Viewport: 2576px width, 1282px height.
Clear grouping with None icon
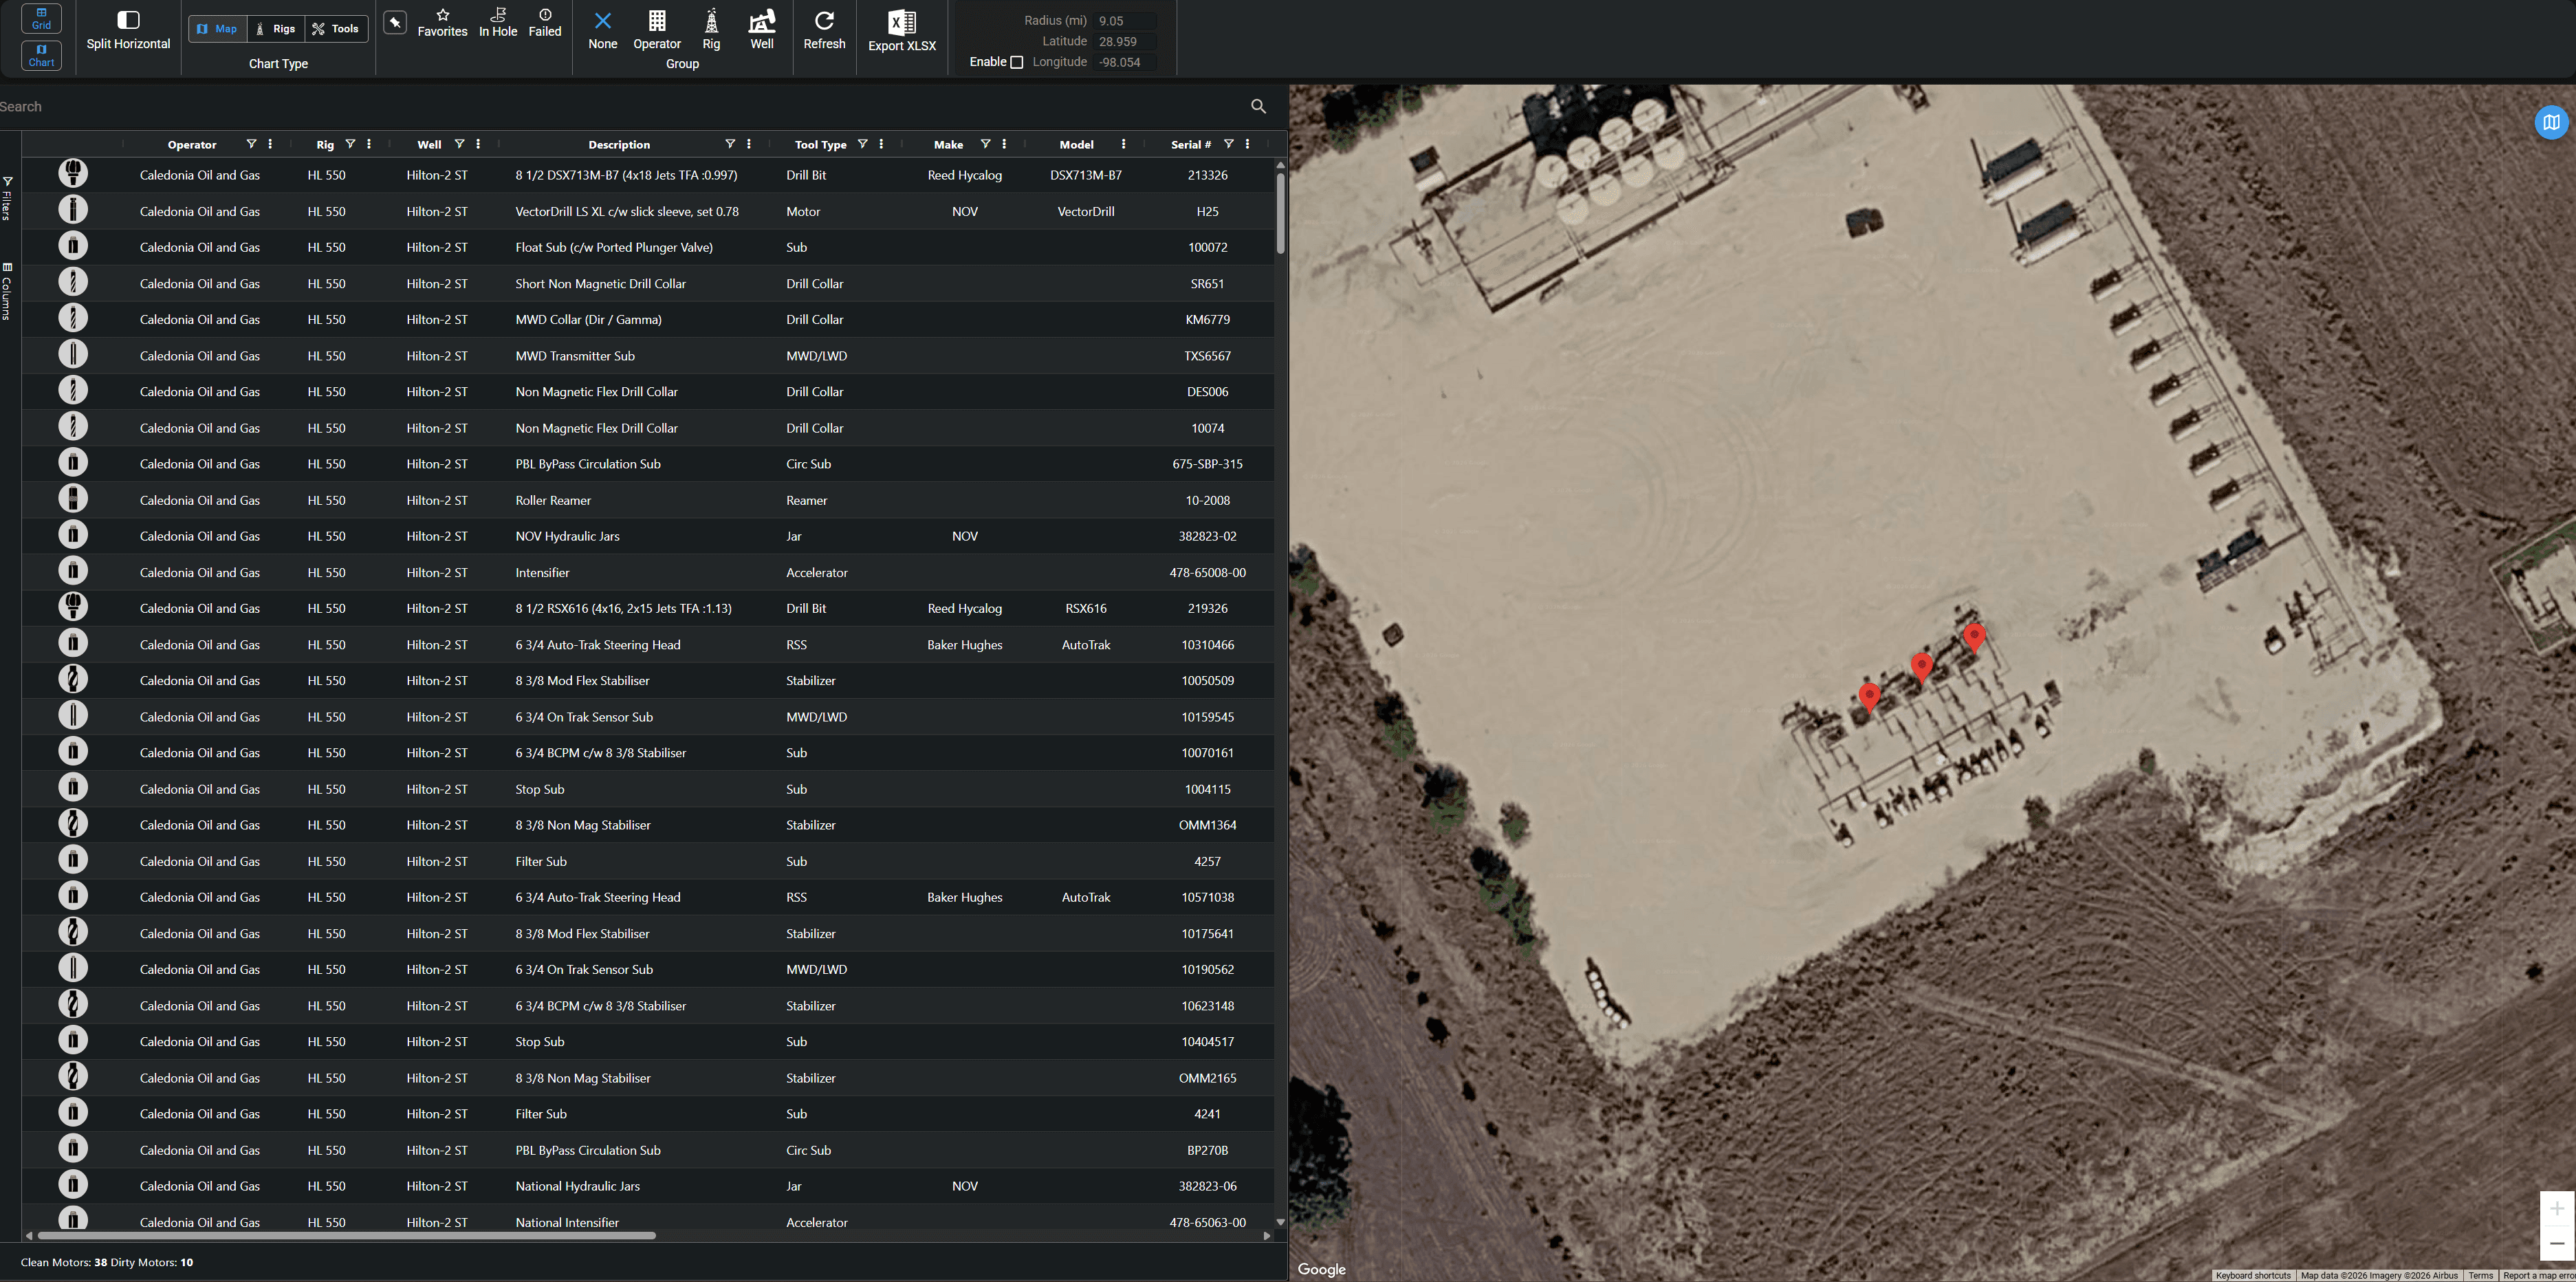[602, 21]
